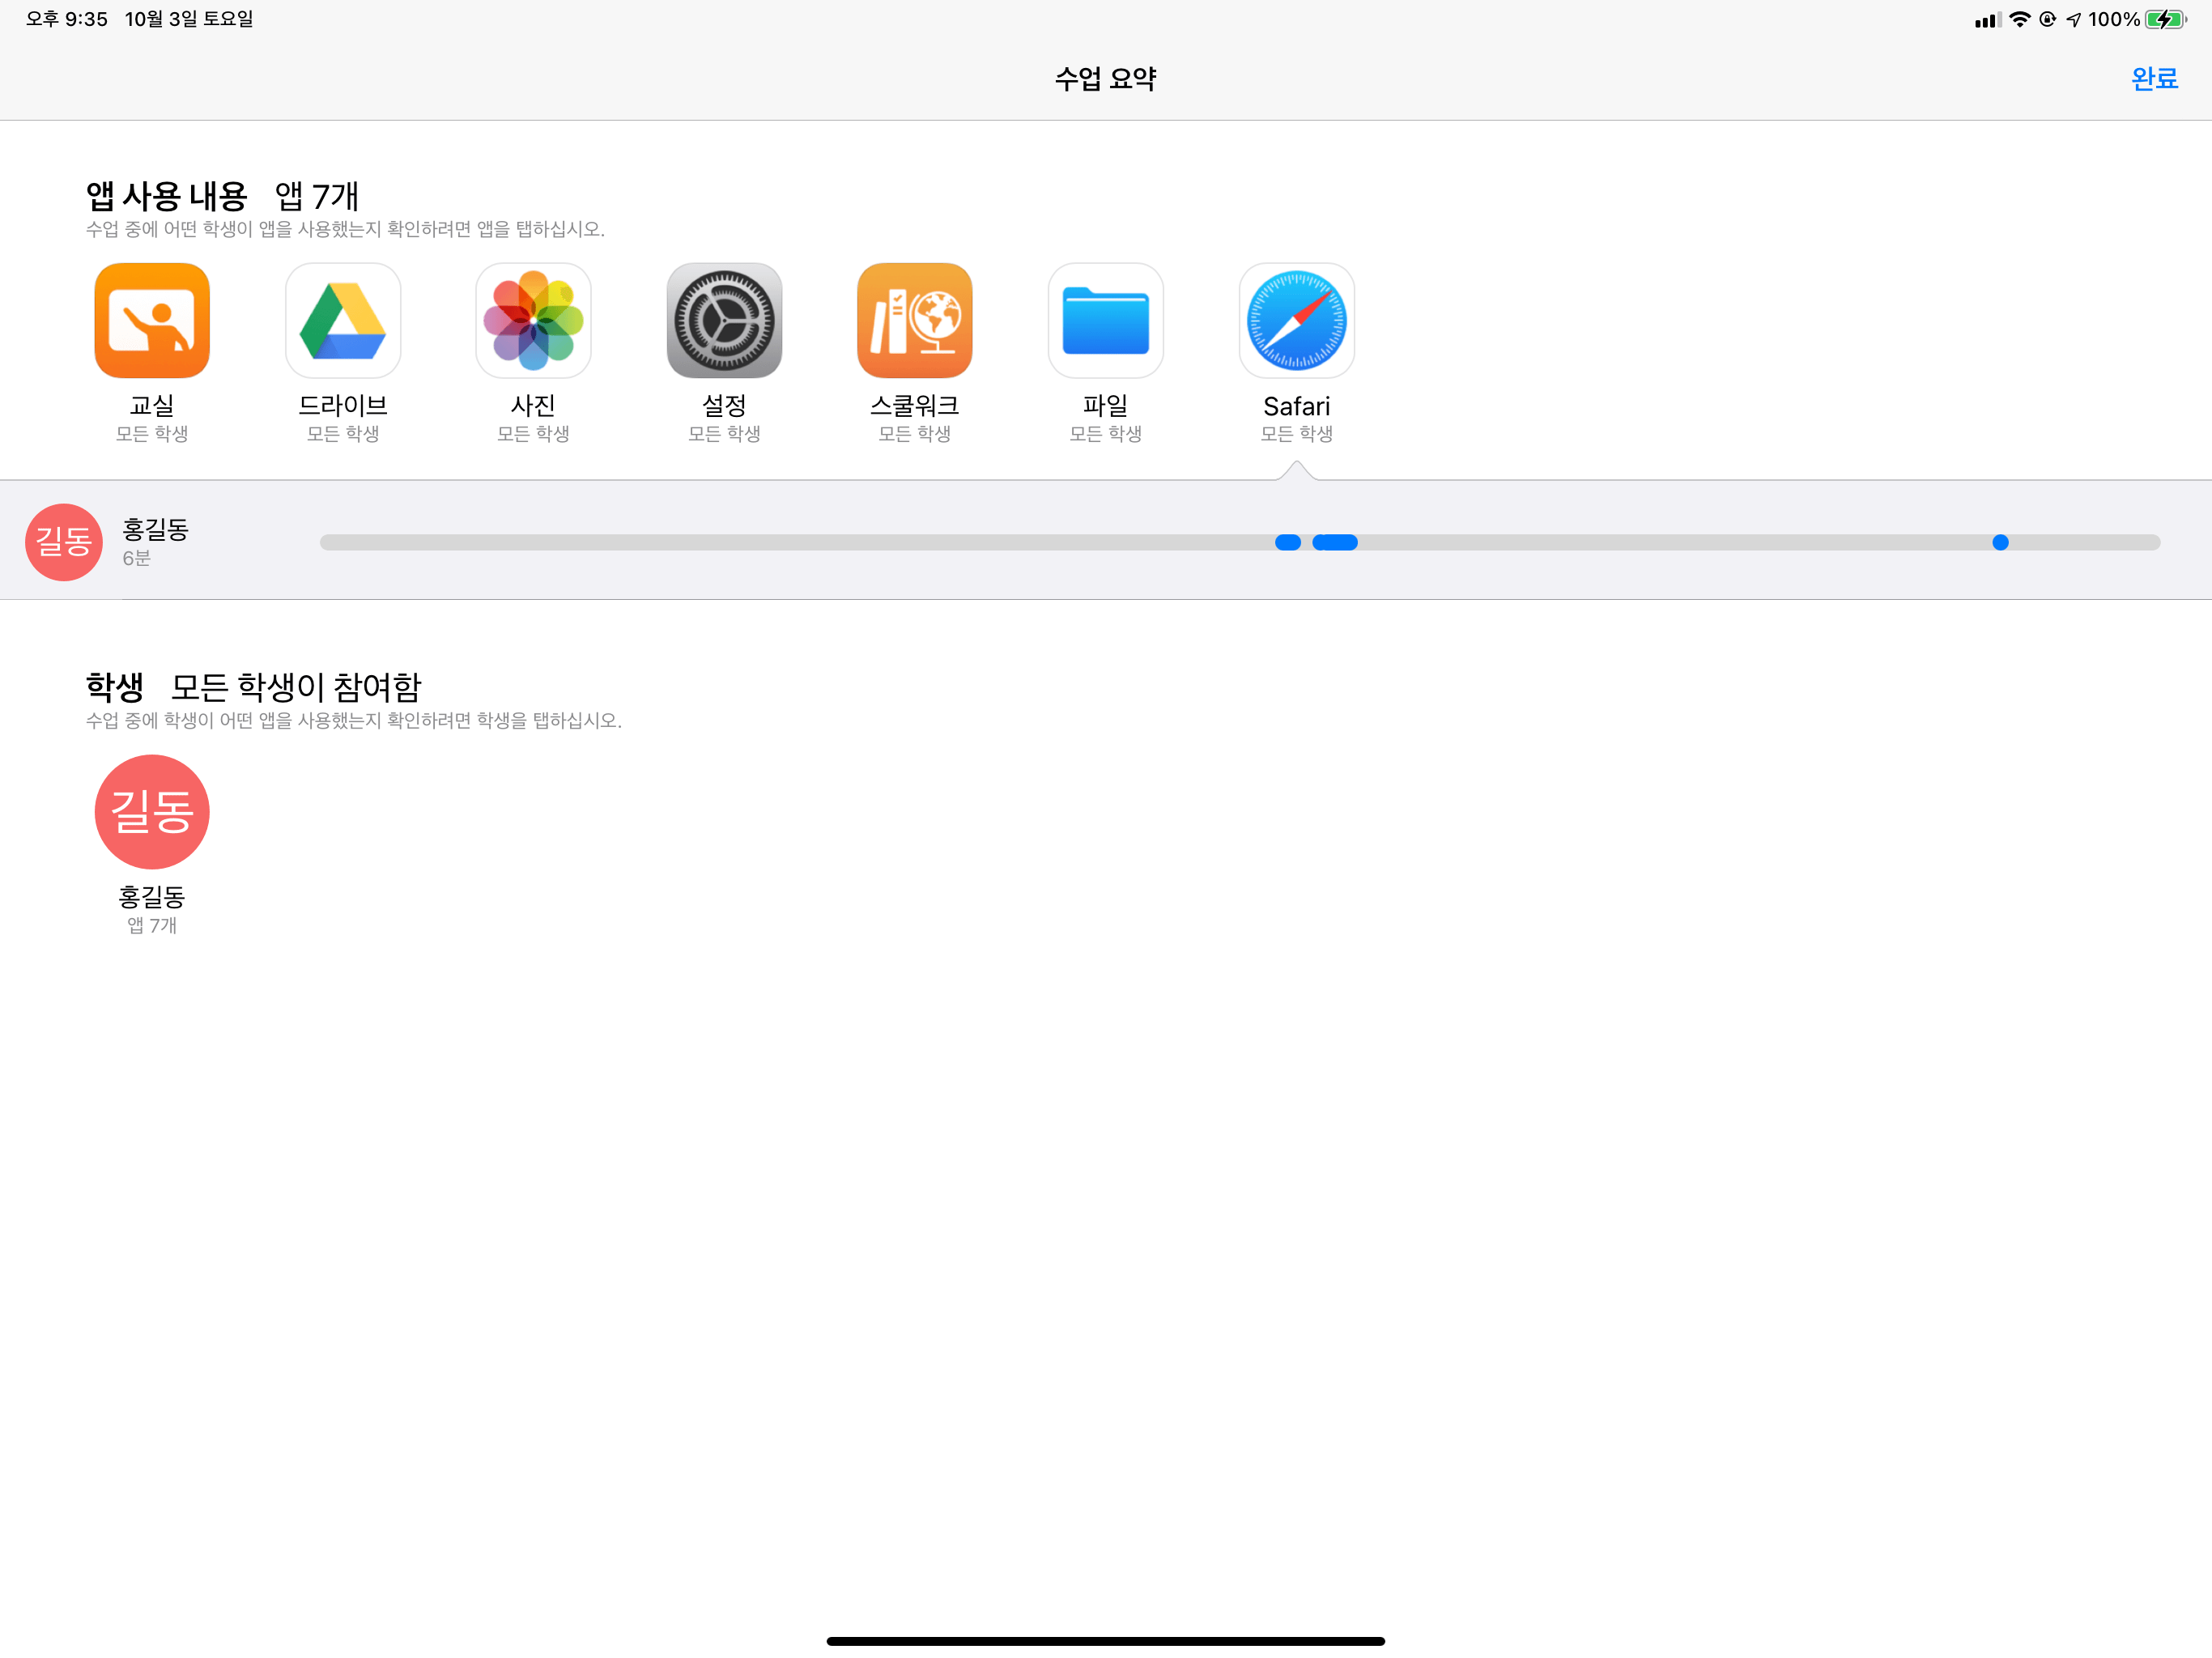Click the first short blue usage segment
Screen dimensions: 2212x1658
(1288, 542)
